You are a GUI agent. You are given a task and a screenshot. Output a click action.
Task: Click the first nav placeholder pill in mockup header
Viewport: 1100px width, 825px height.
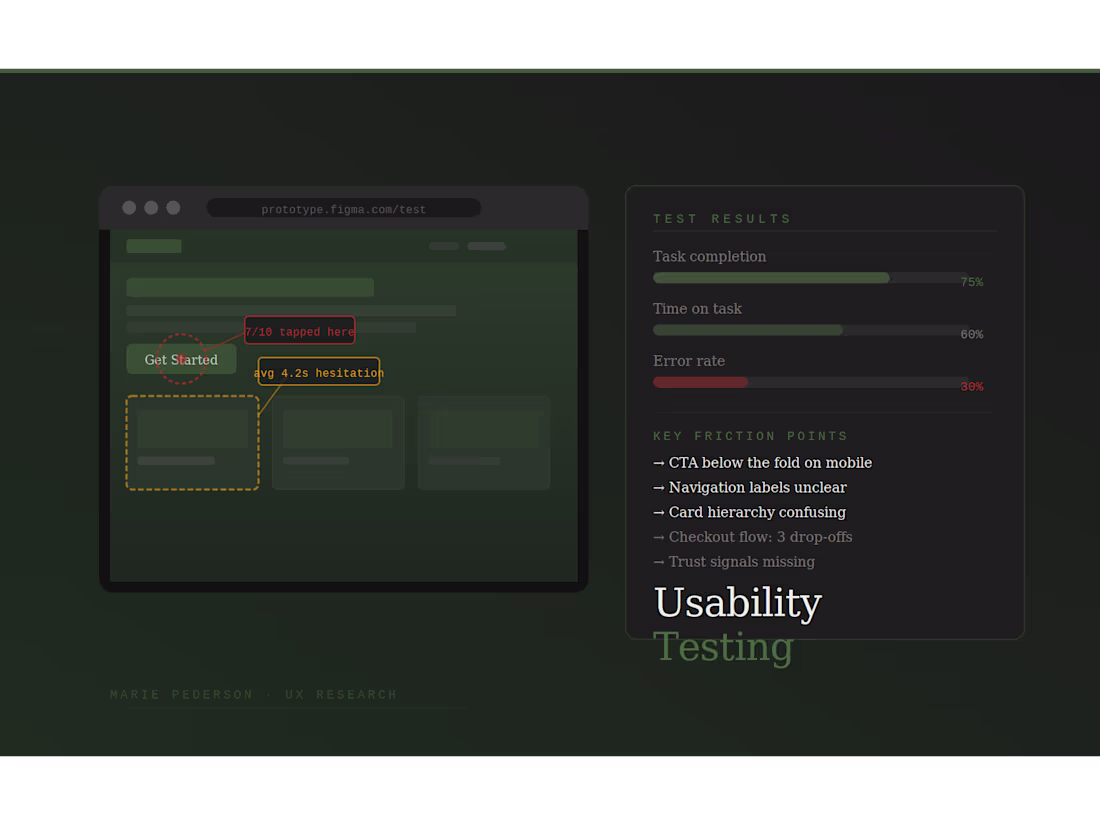pos(444,246)
